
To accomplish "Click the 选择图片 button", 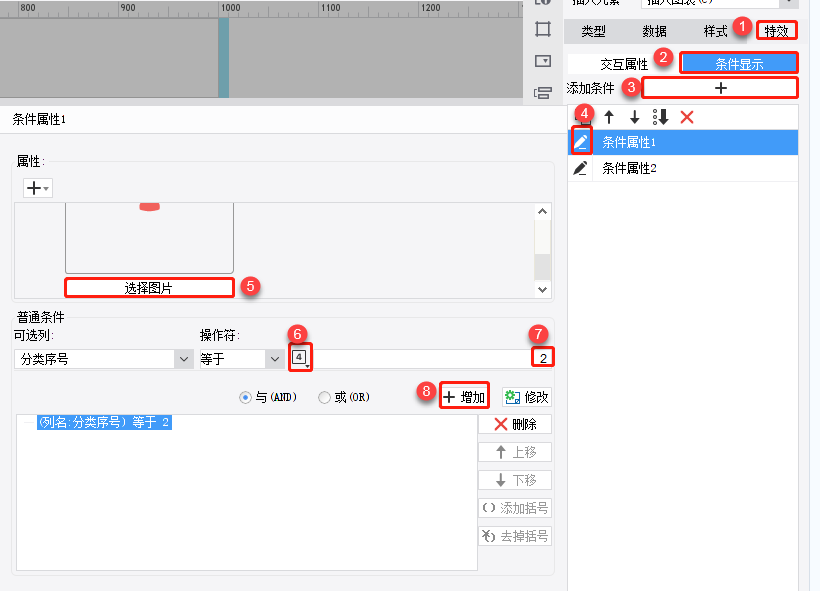I will pyautogui.click(x=149, y=288).
